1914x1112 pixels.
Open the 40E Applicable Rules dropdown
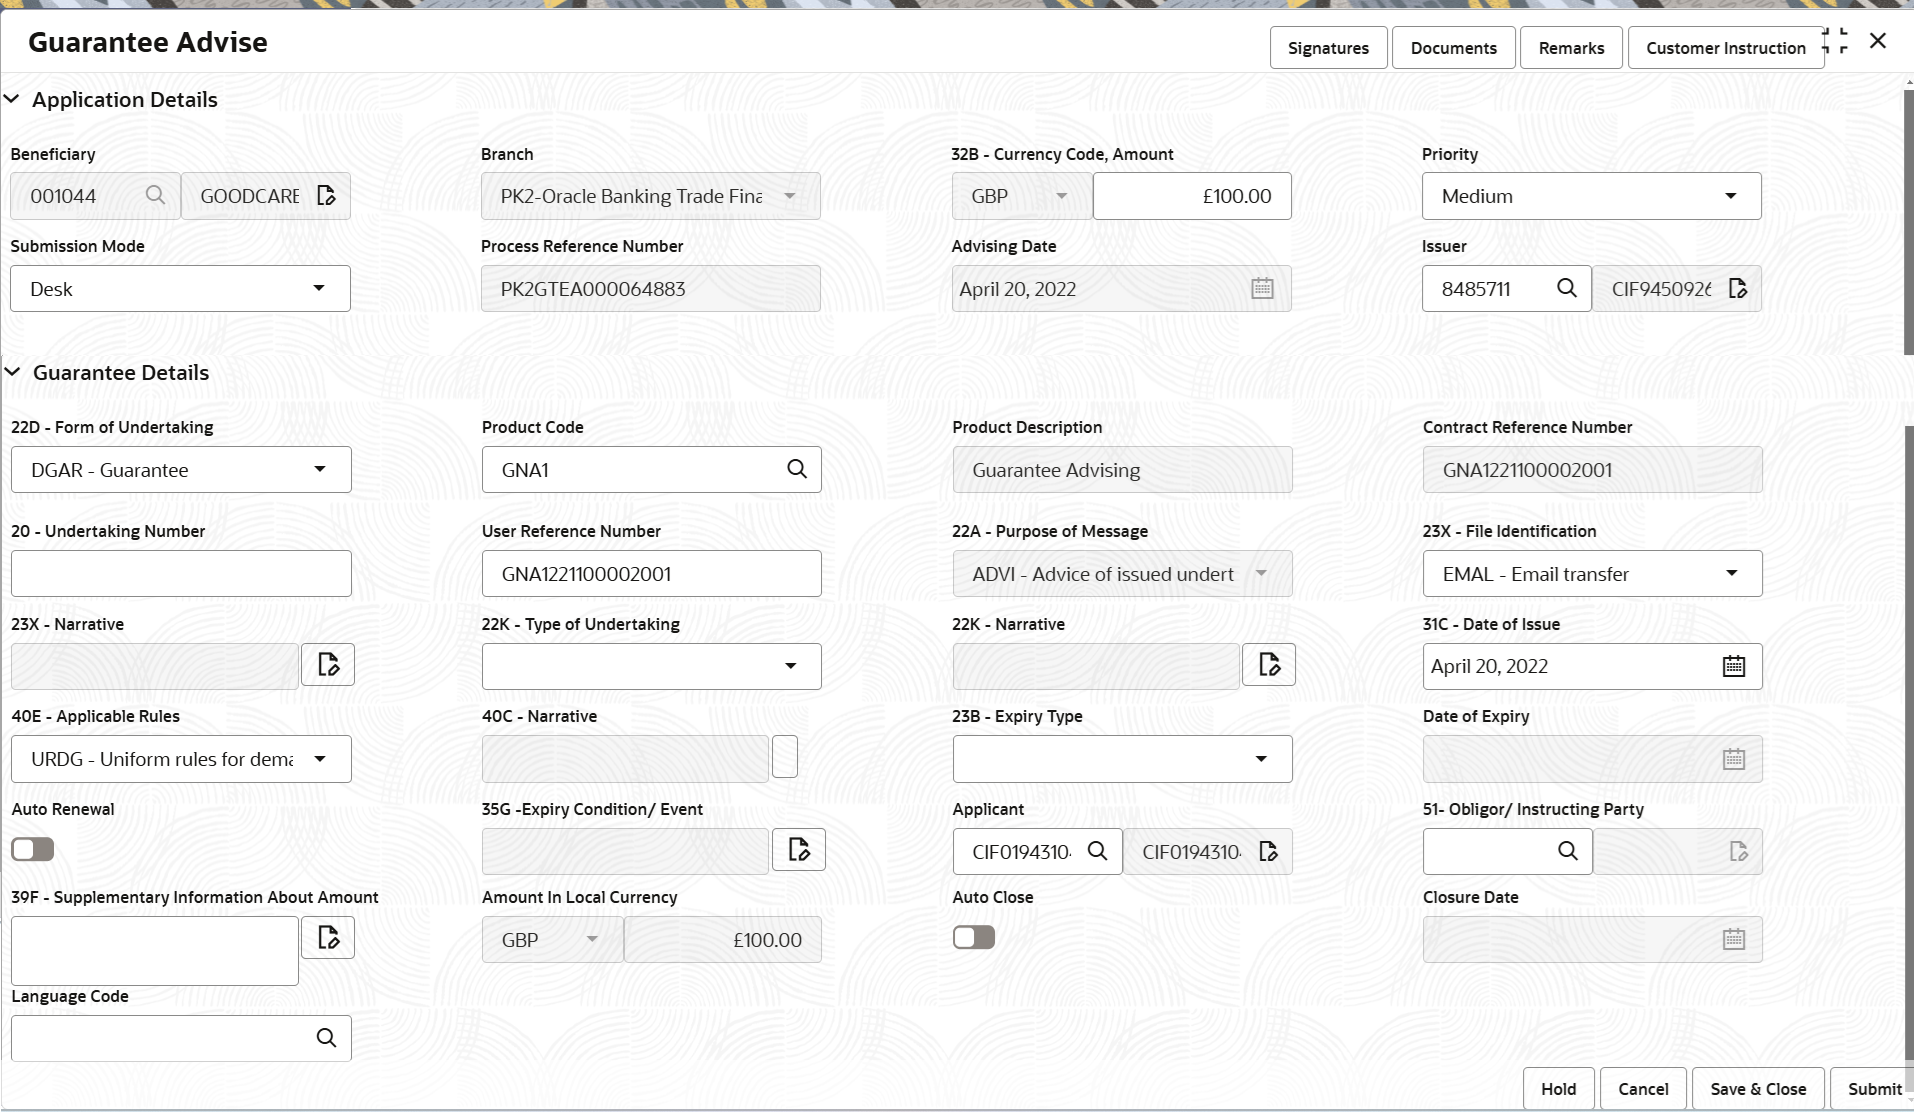point(181,759)
